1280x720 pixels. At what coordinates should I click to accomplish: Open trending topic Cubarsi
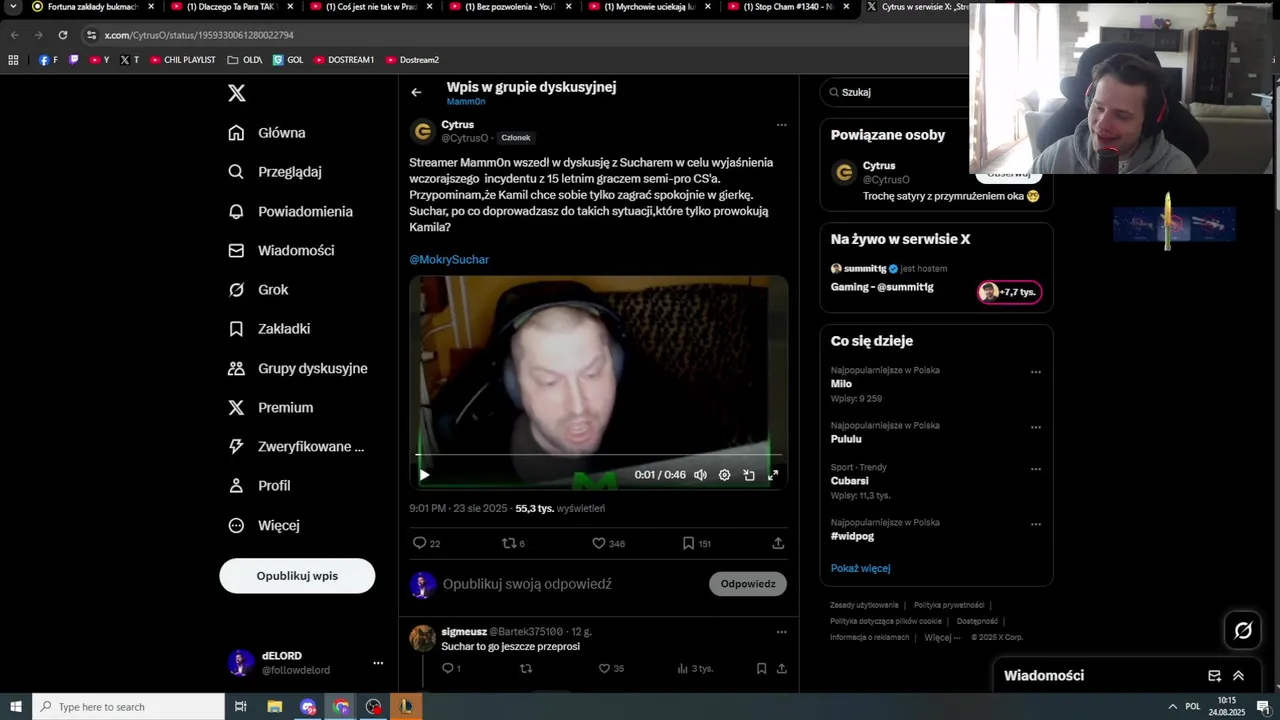pyautogui.click(x=849, y=481)
